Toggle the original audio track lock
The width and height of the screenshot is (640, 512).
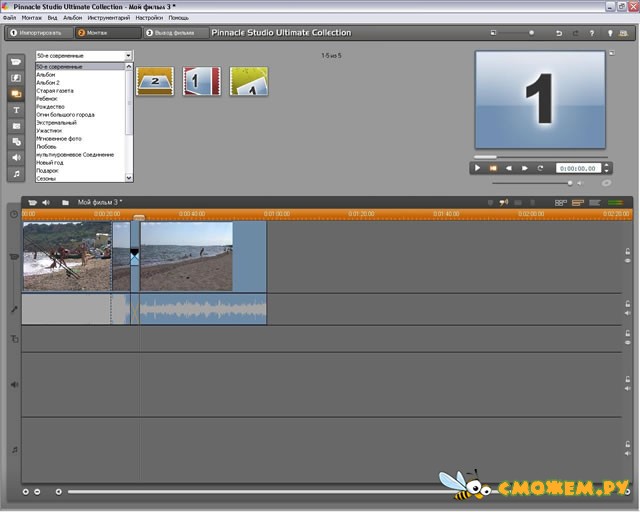(628, 304)
